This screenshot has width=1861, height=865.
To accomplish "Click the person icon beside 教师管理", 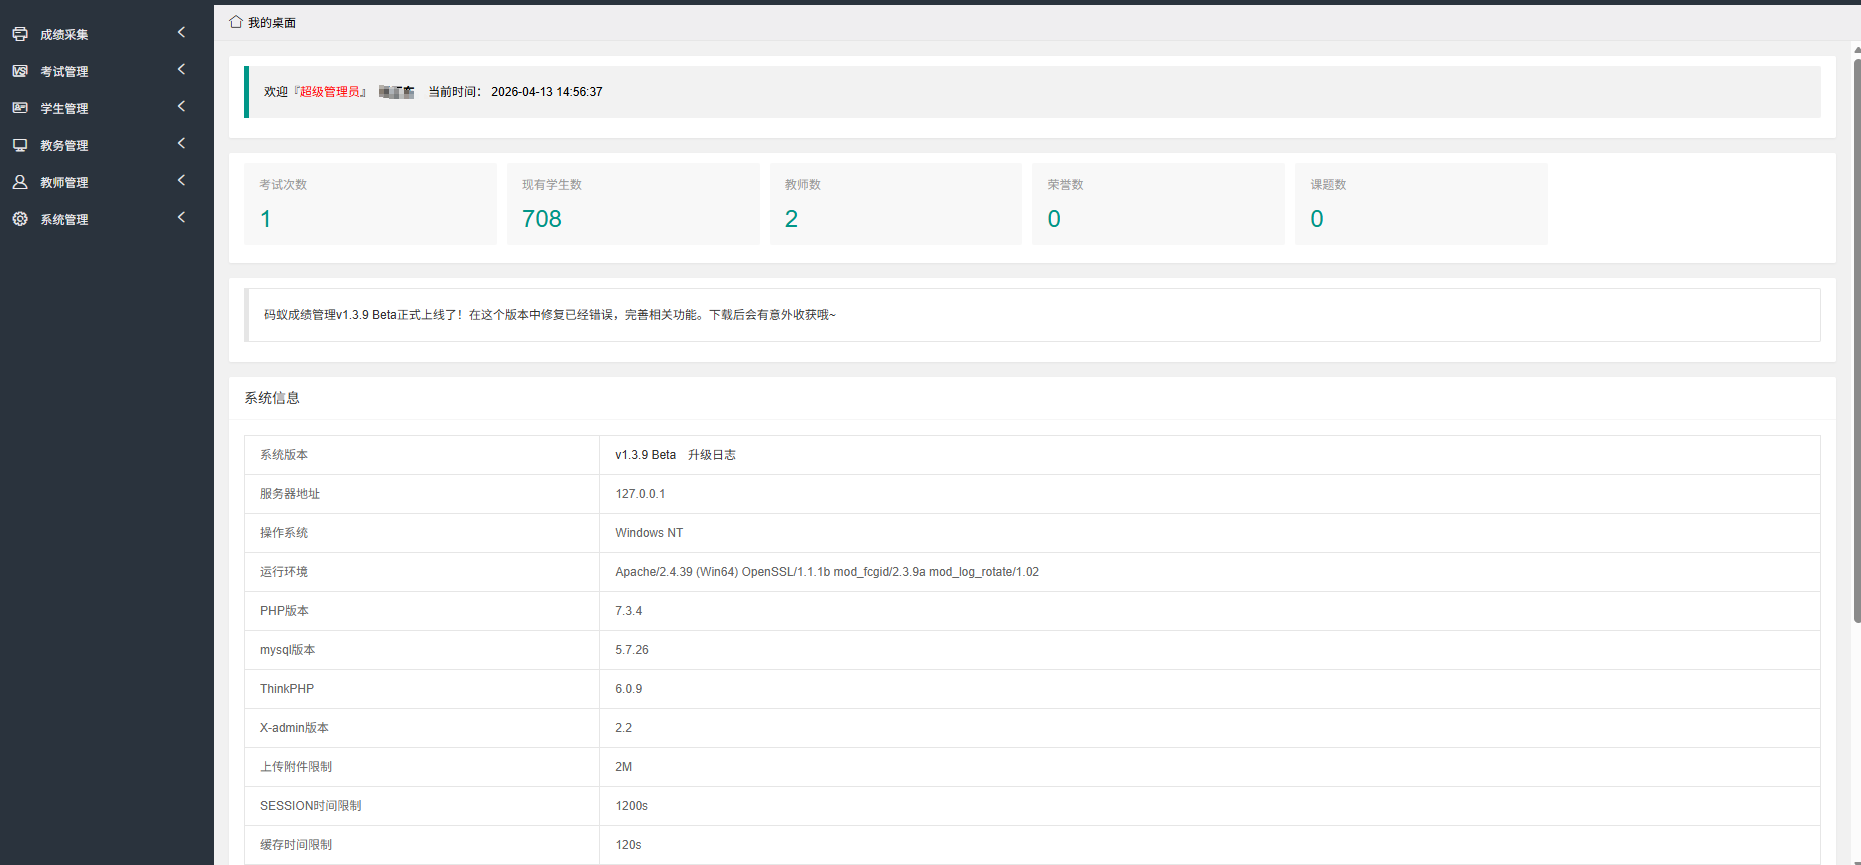I will [x=20, y=182].
